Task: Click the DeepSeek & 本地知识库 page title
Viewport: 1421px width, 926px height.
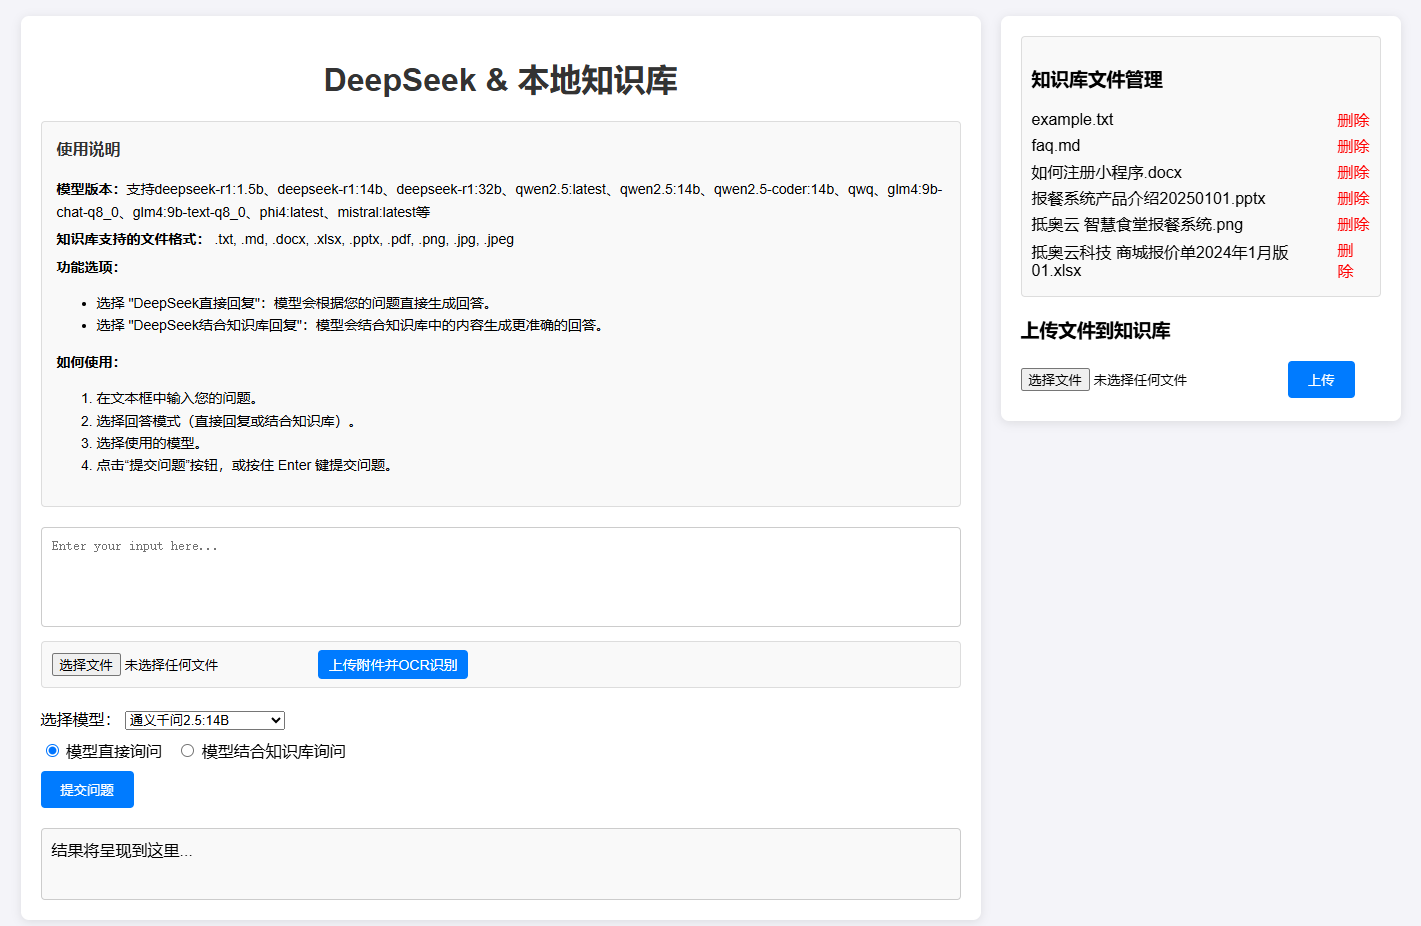Action: pos(501,80)
